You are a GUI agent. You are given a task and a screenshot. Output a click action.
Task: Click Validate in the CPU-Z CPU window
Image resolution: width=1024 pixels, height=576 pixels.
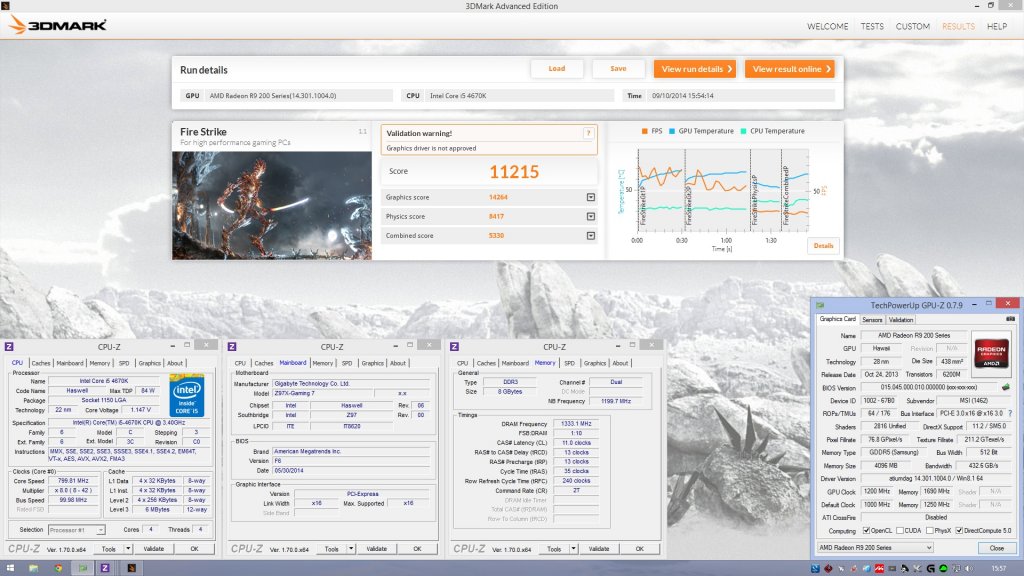click(x=154, y=549)
